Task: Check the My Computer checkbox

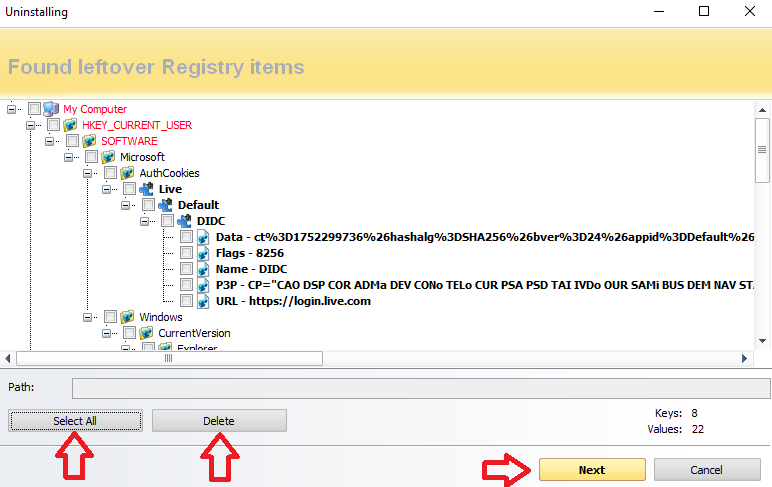Action: pos(34,108)
